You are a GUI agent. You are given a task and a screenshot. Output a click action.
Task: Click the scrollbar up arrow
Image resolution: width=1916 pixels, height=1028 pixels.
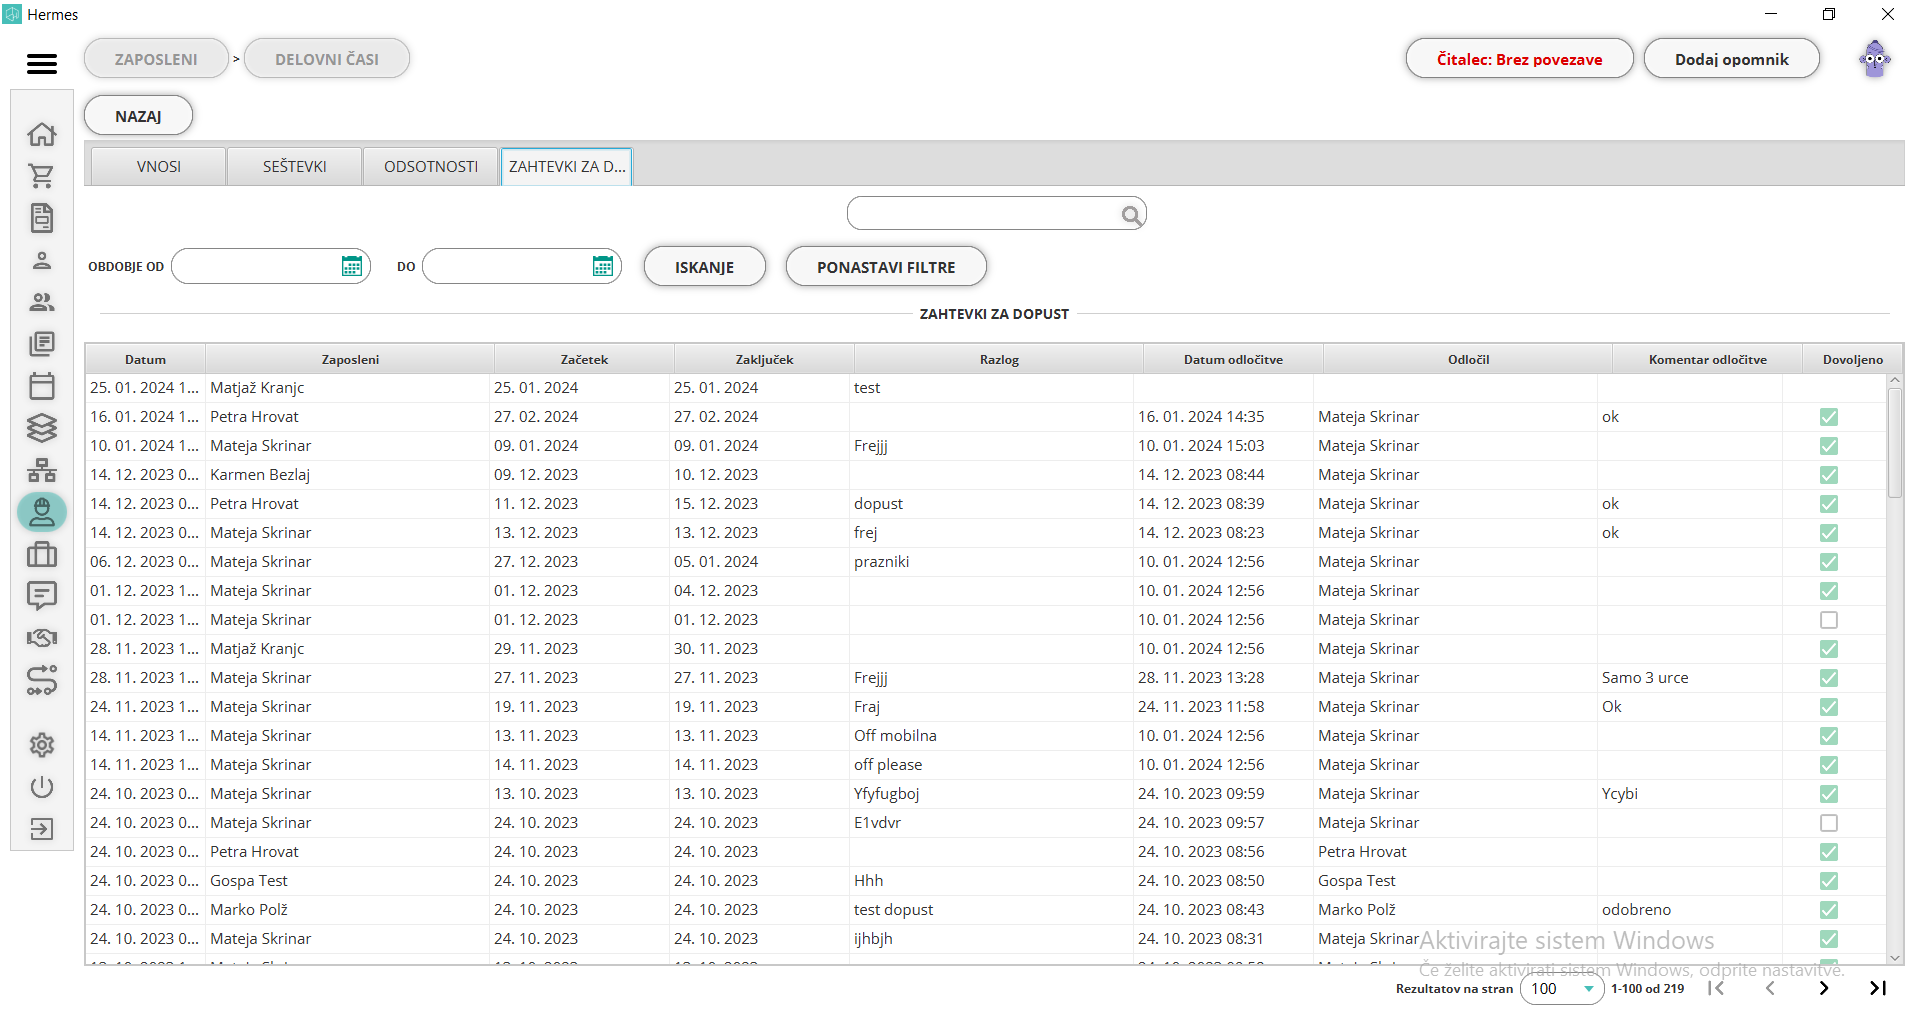click(x=1894, y=381)
